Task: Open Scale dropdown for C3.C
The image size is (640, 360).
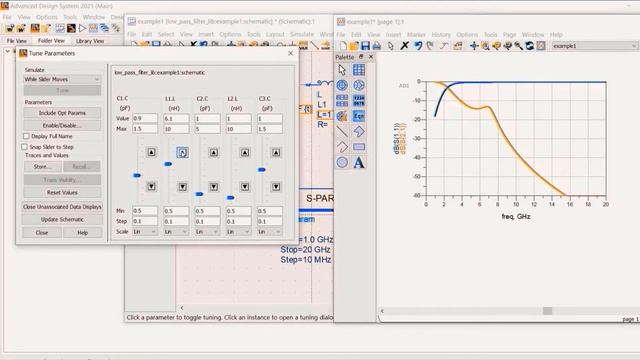Action: 269,231
